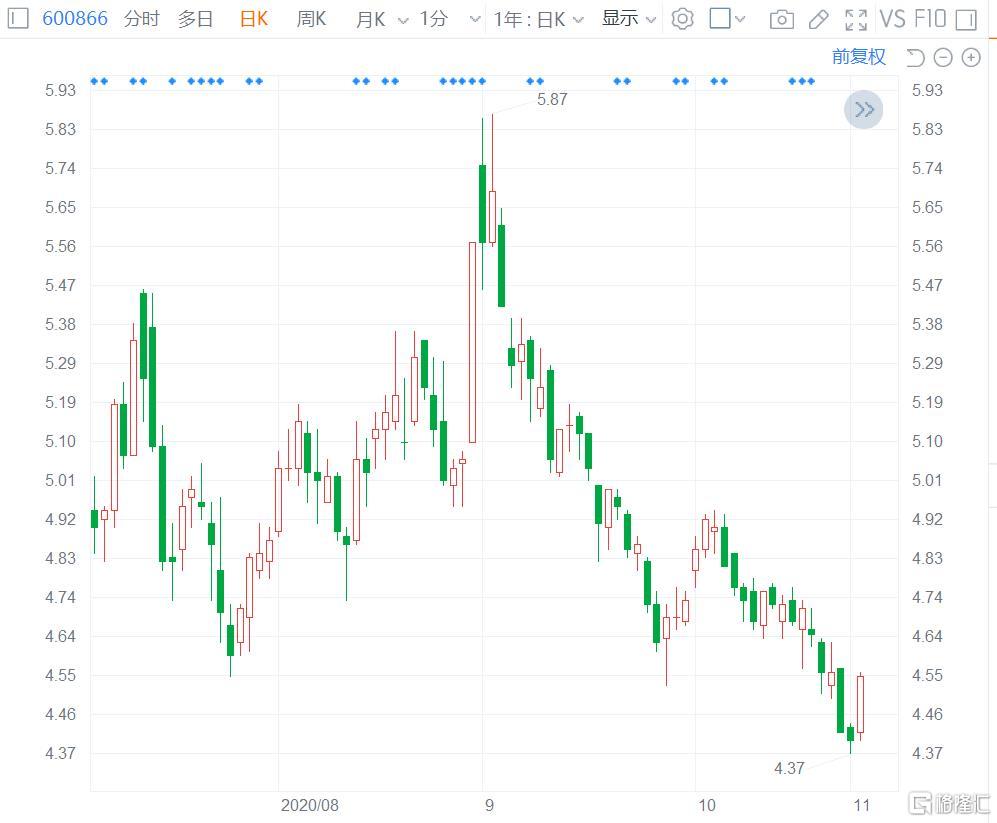Screen dimensions: 997x823
Task: Click the 前复权 price adjustment link
Action: point(858,57)
